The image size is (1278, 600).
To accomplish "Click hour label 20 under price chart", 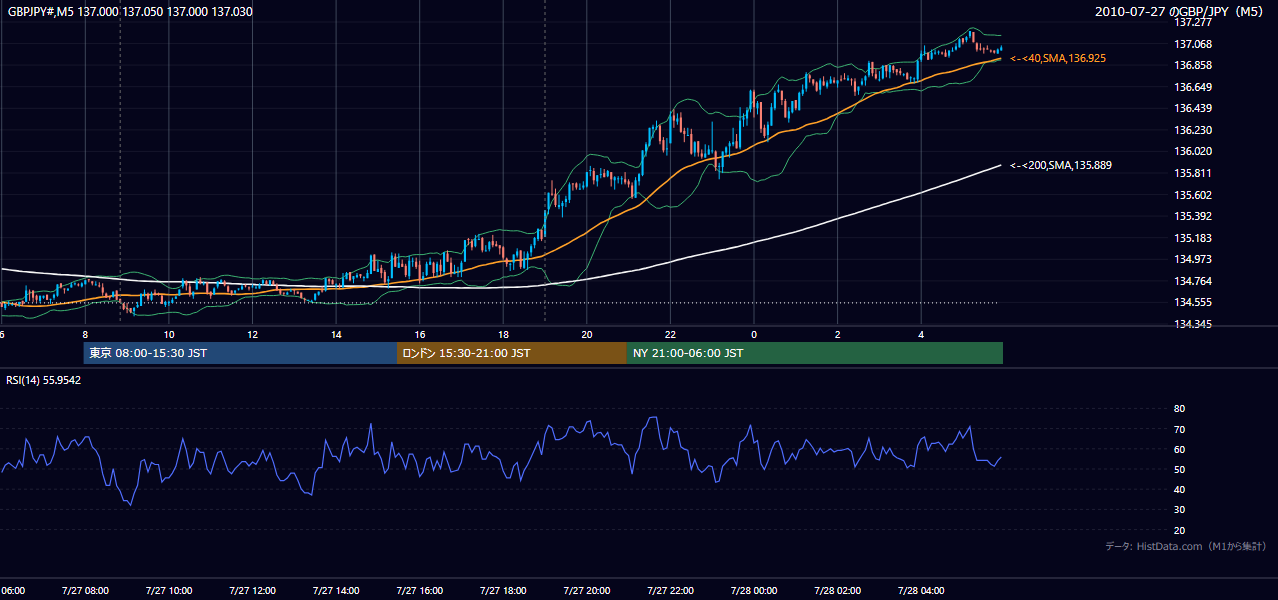I will (x=587, y=334).
